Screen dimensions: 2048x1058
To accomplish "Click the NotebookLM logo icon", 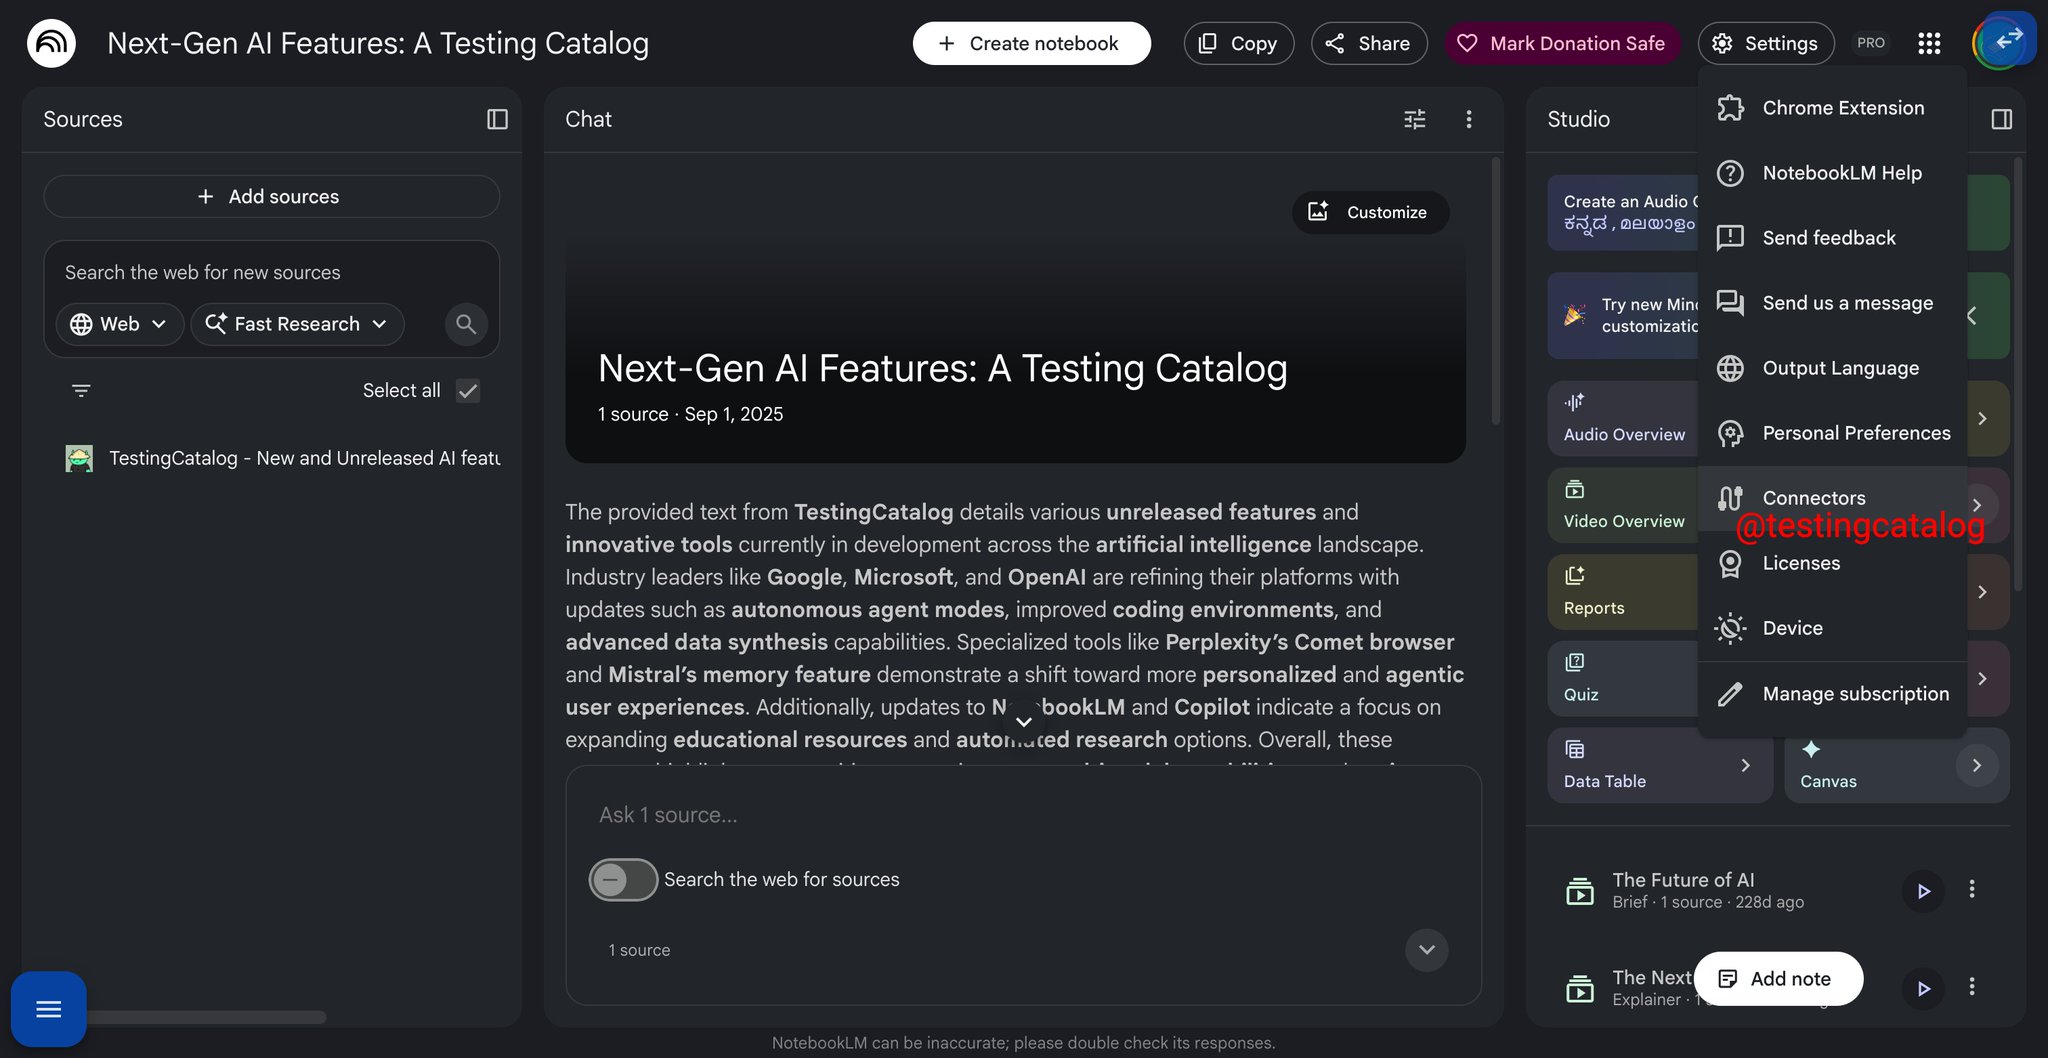I will click(x=51, y=43).
